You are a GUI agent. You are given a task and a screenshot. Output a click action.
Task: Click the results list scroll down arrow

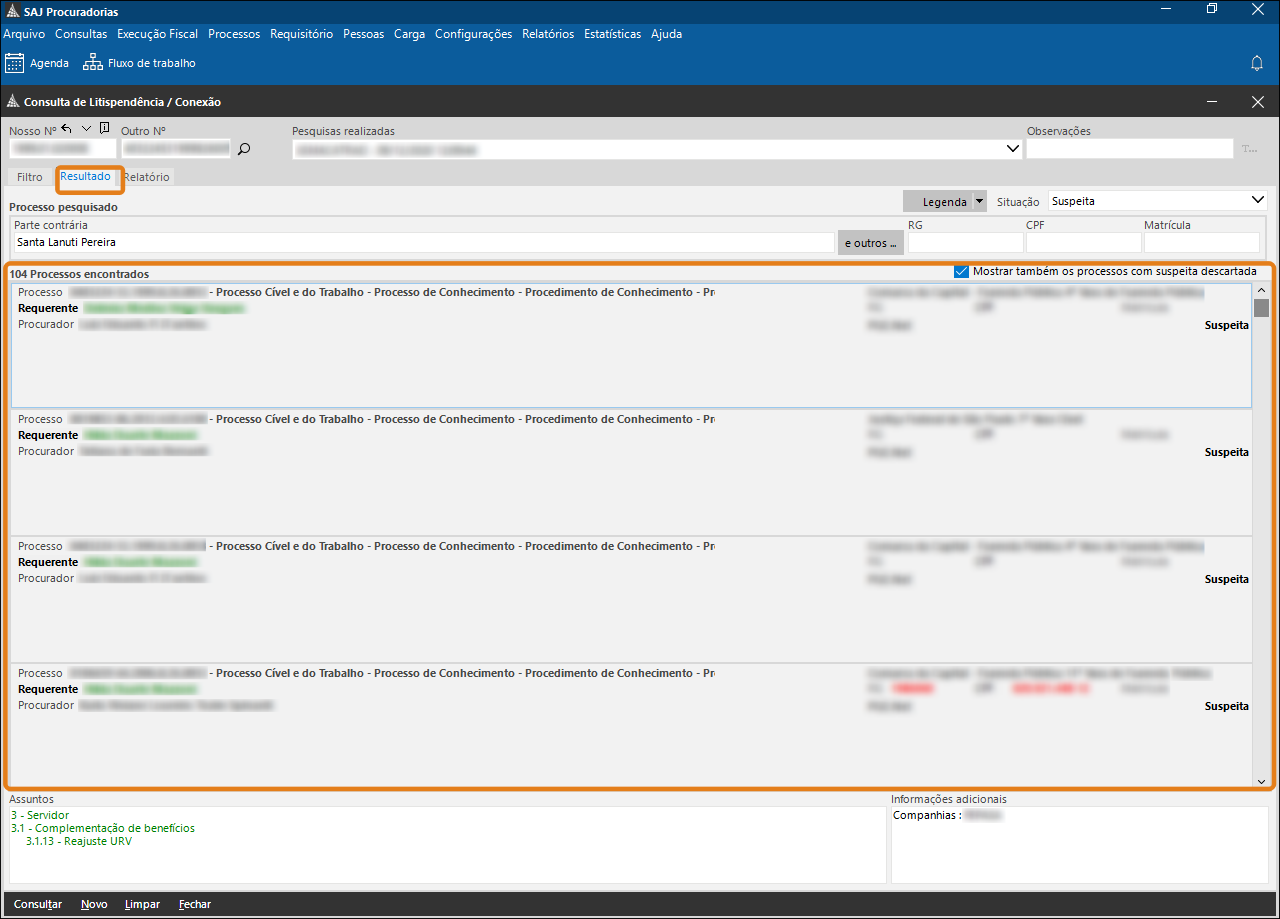point(1261,780)
